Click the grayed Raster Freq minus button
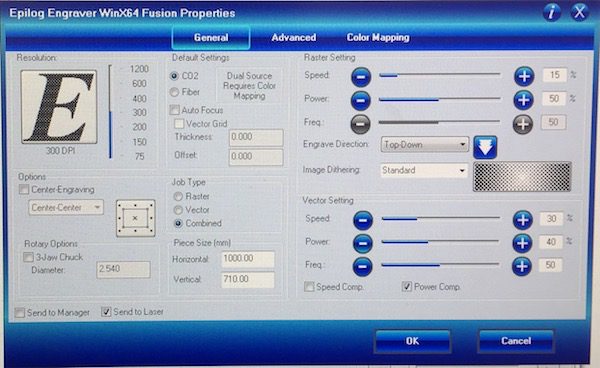 [x=360, y=124]
